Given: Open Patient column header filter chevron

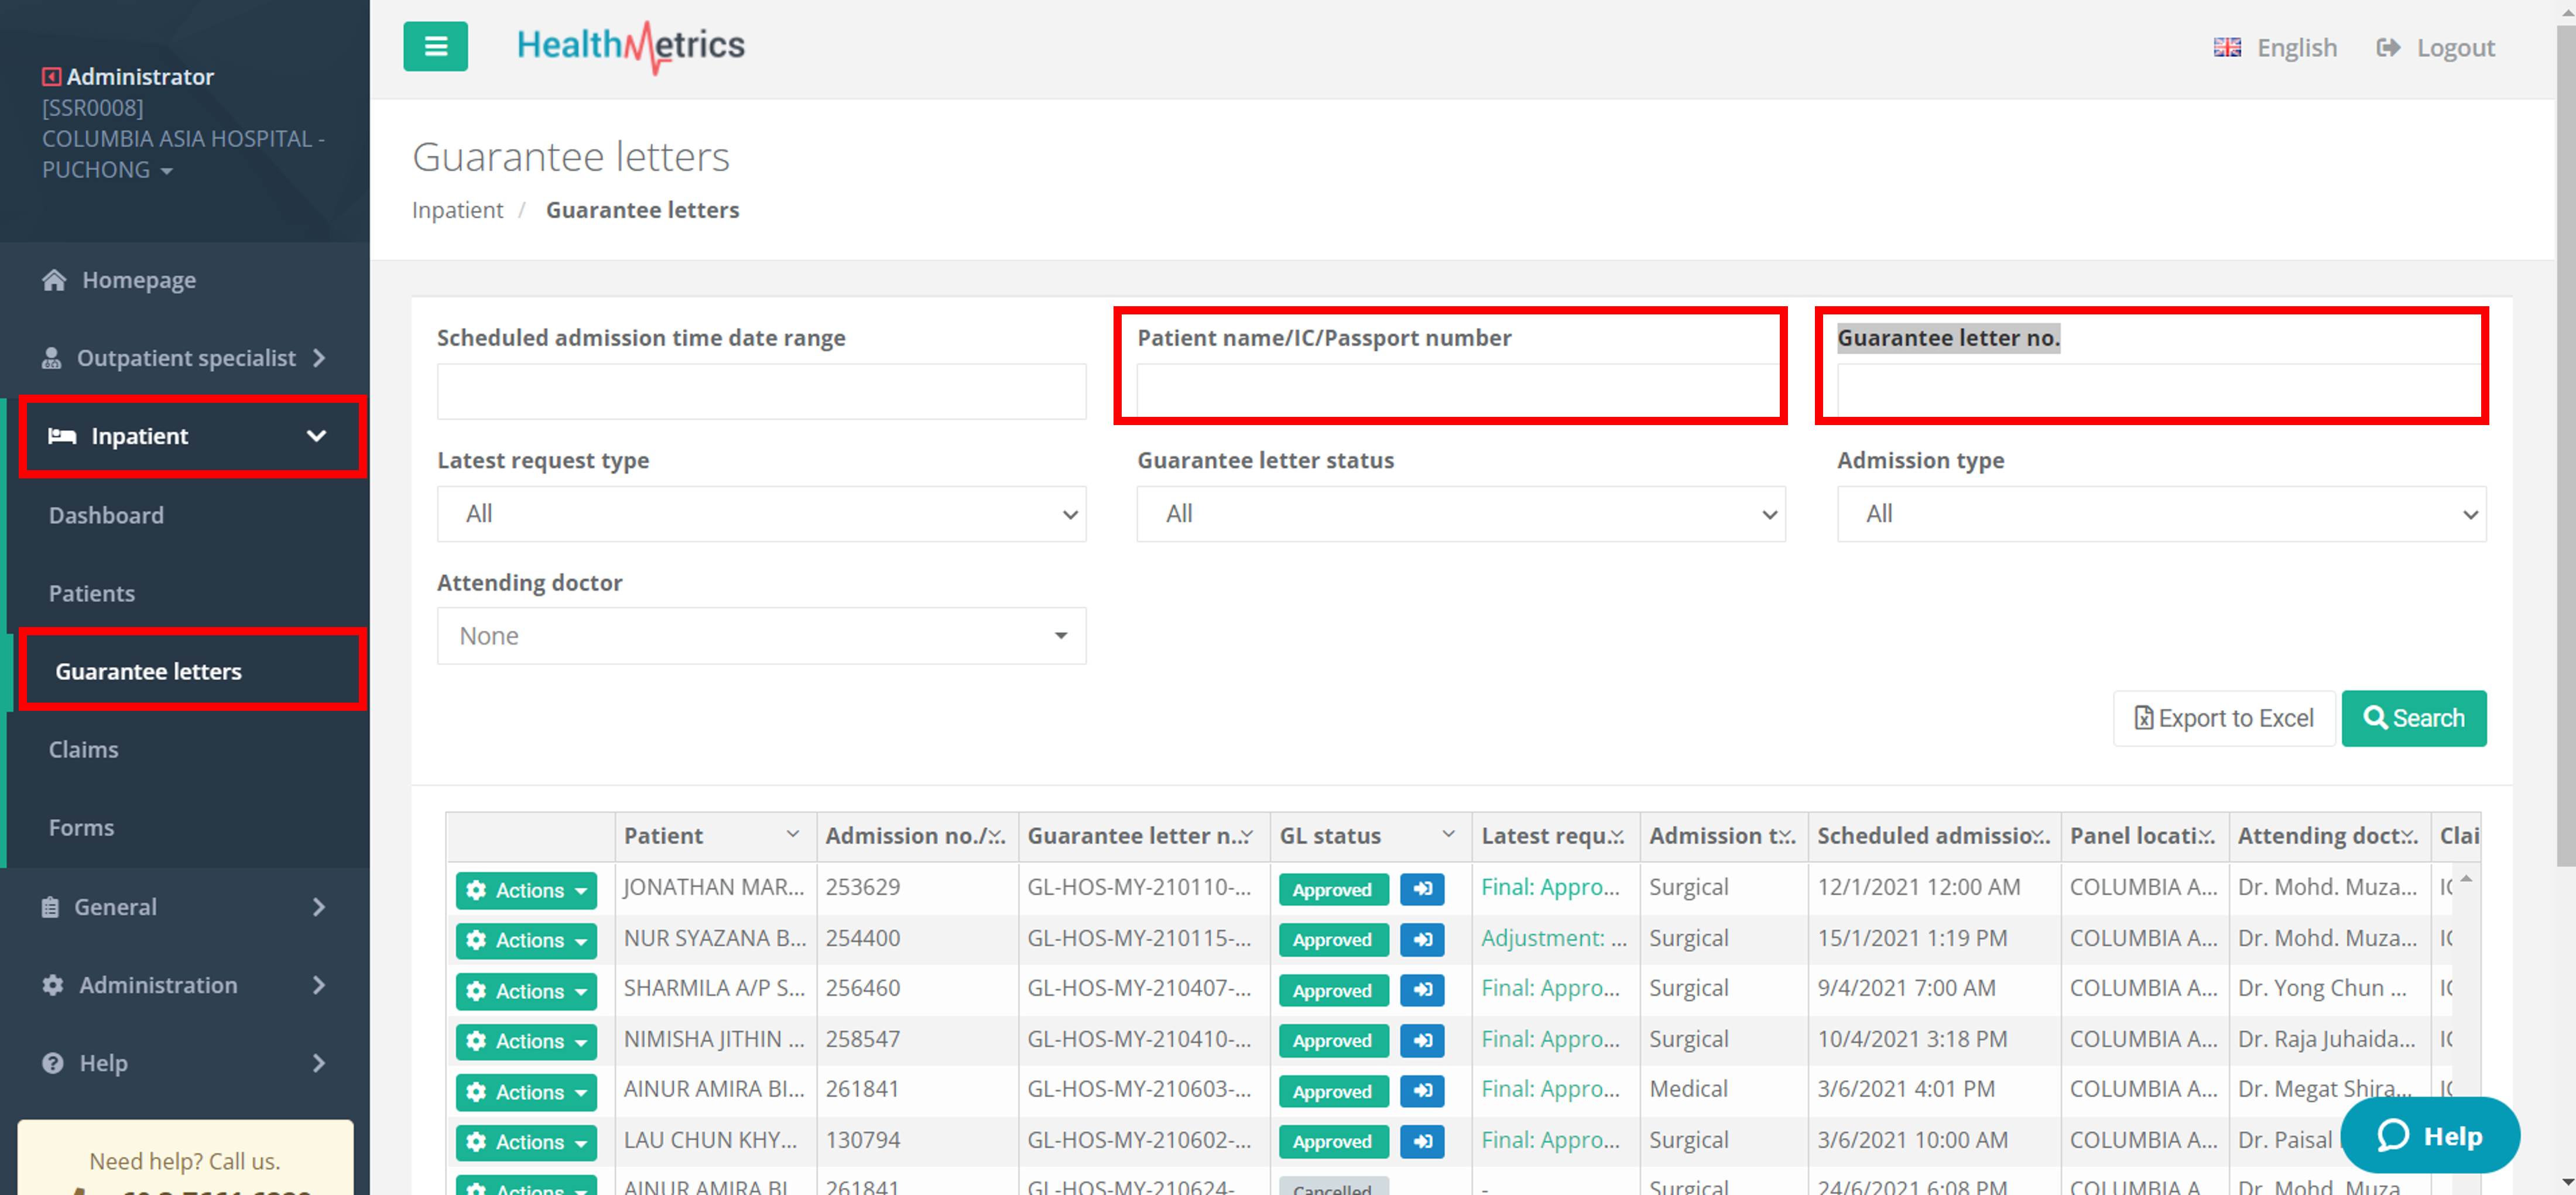Looking at the screenshot, I should tap(792, 834).
